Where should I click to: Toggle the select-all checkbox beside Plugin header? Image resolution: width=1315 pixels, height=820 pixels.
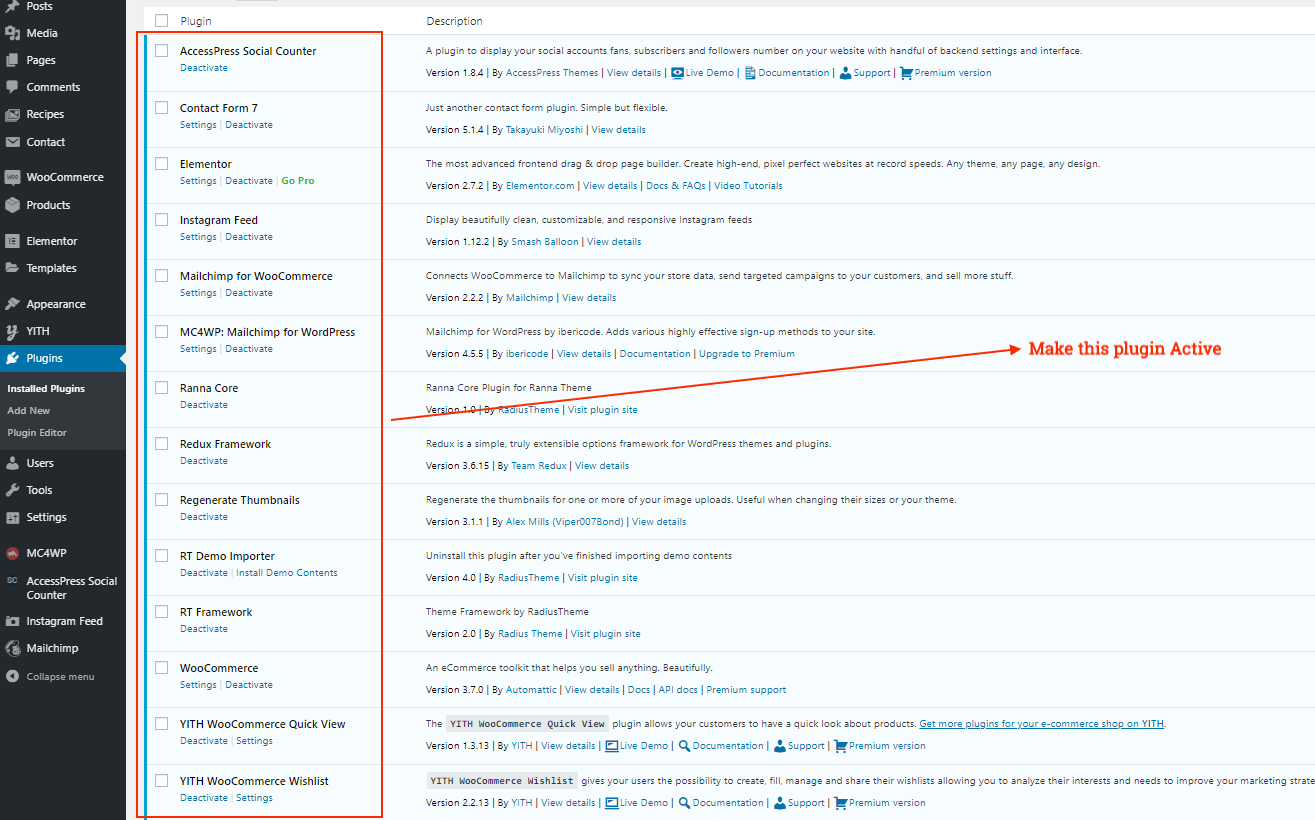click(x=162, y=21)
